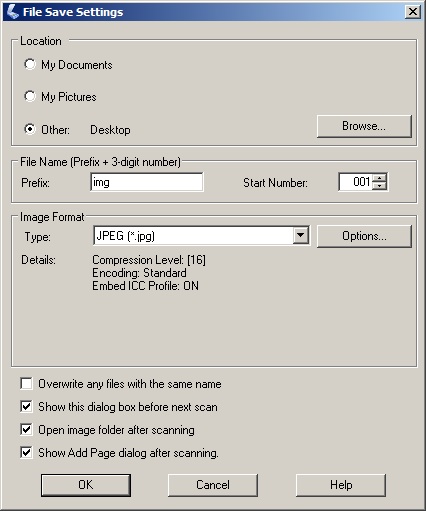The image size is (426, 511).
Task: Uncheck Show this dialog before next scan
Action: tap(26, 407)
